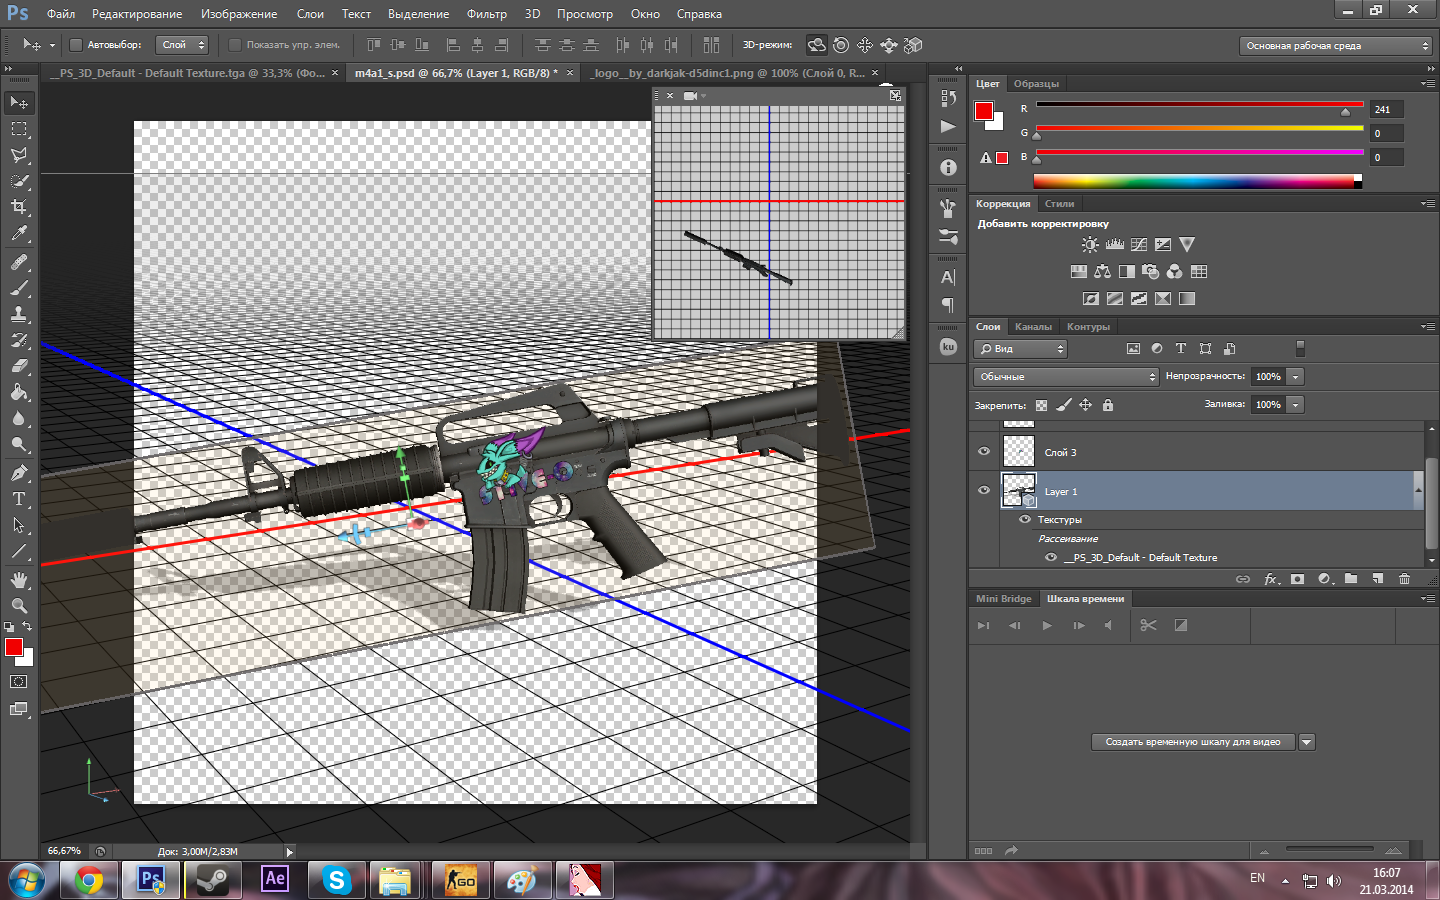Toggle lock transparent pixels
The height and width of the screenshot is (900, 1440).
tap(1042, 405)
